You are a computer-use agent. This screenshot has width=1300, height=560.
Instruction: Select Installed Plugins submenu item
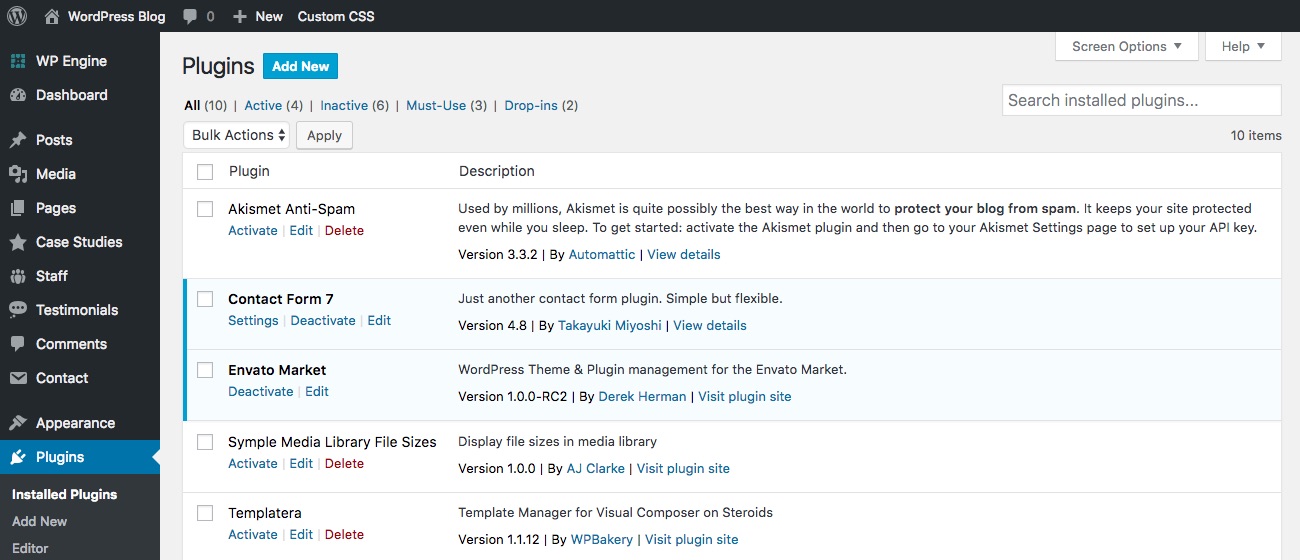pyautogui.click(x=64, y=494)
